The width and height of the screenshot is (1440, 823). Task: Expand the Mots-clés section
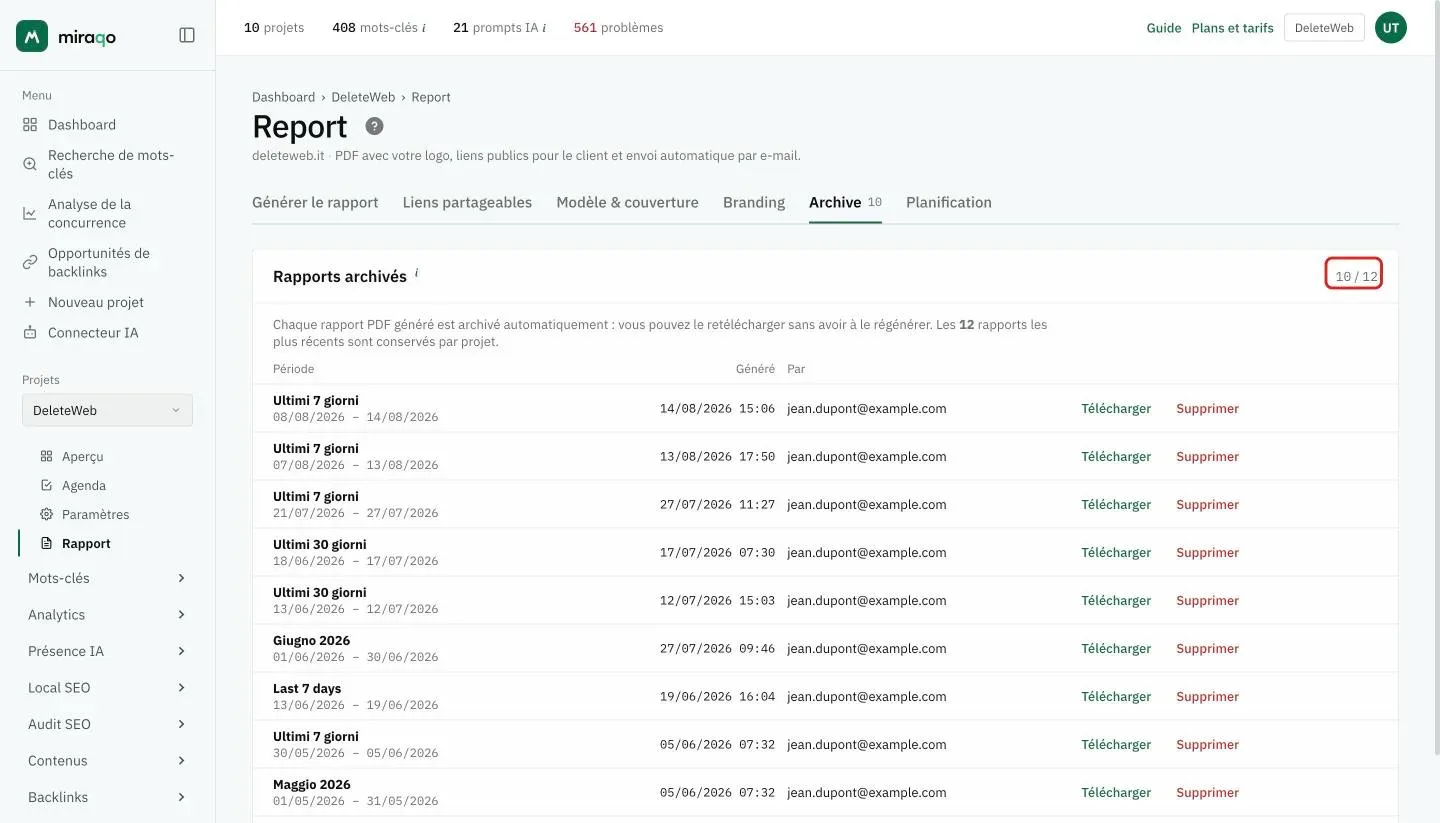click(x=107, y=578)
